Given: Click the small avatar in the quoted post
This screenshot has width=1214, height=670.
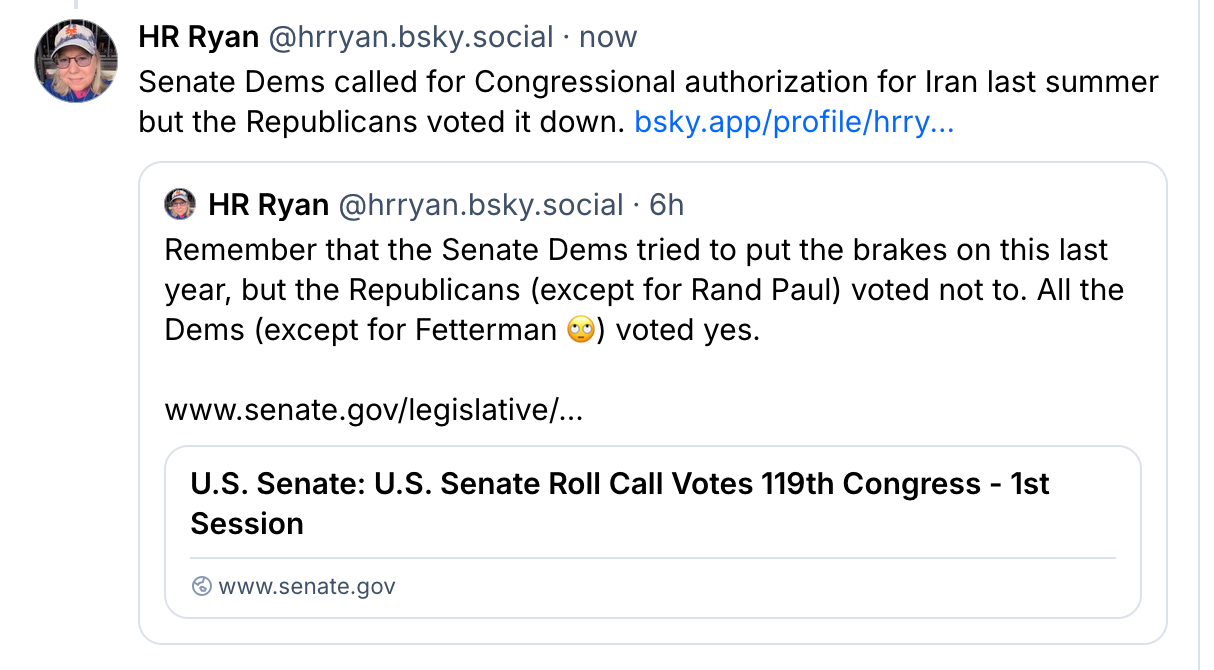Looking at the screenshot, I should click(180, 205).
